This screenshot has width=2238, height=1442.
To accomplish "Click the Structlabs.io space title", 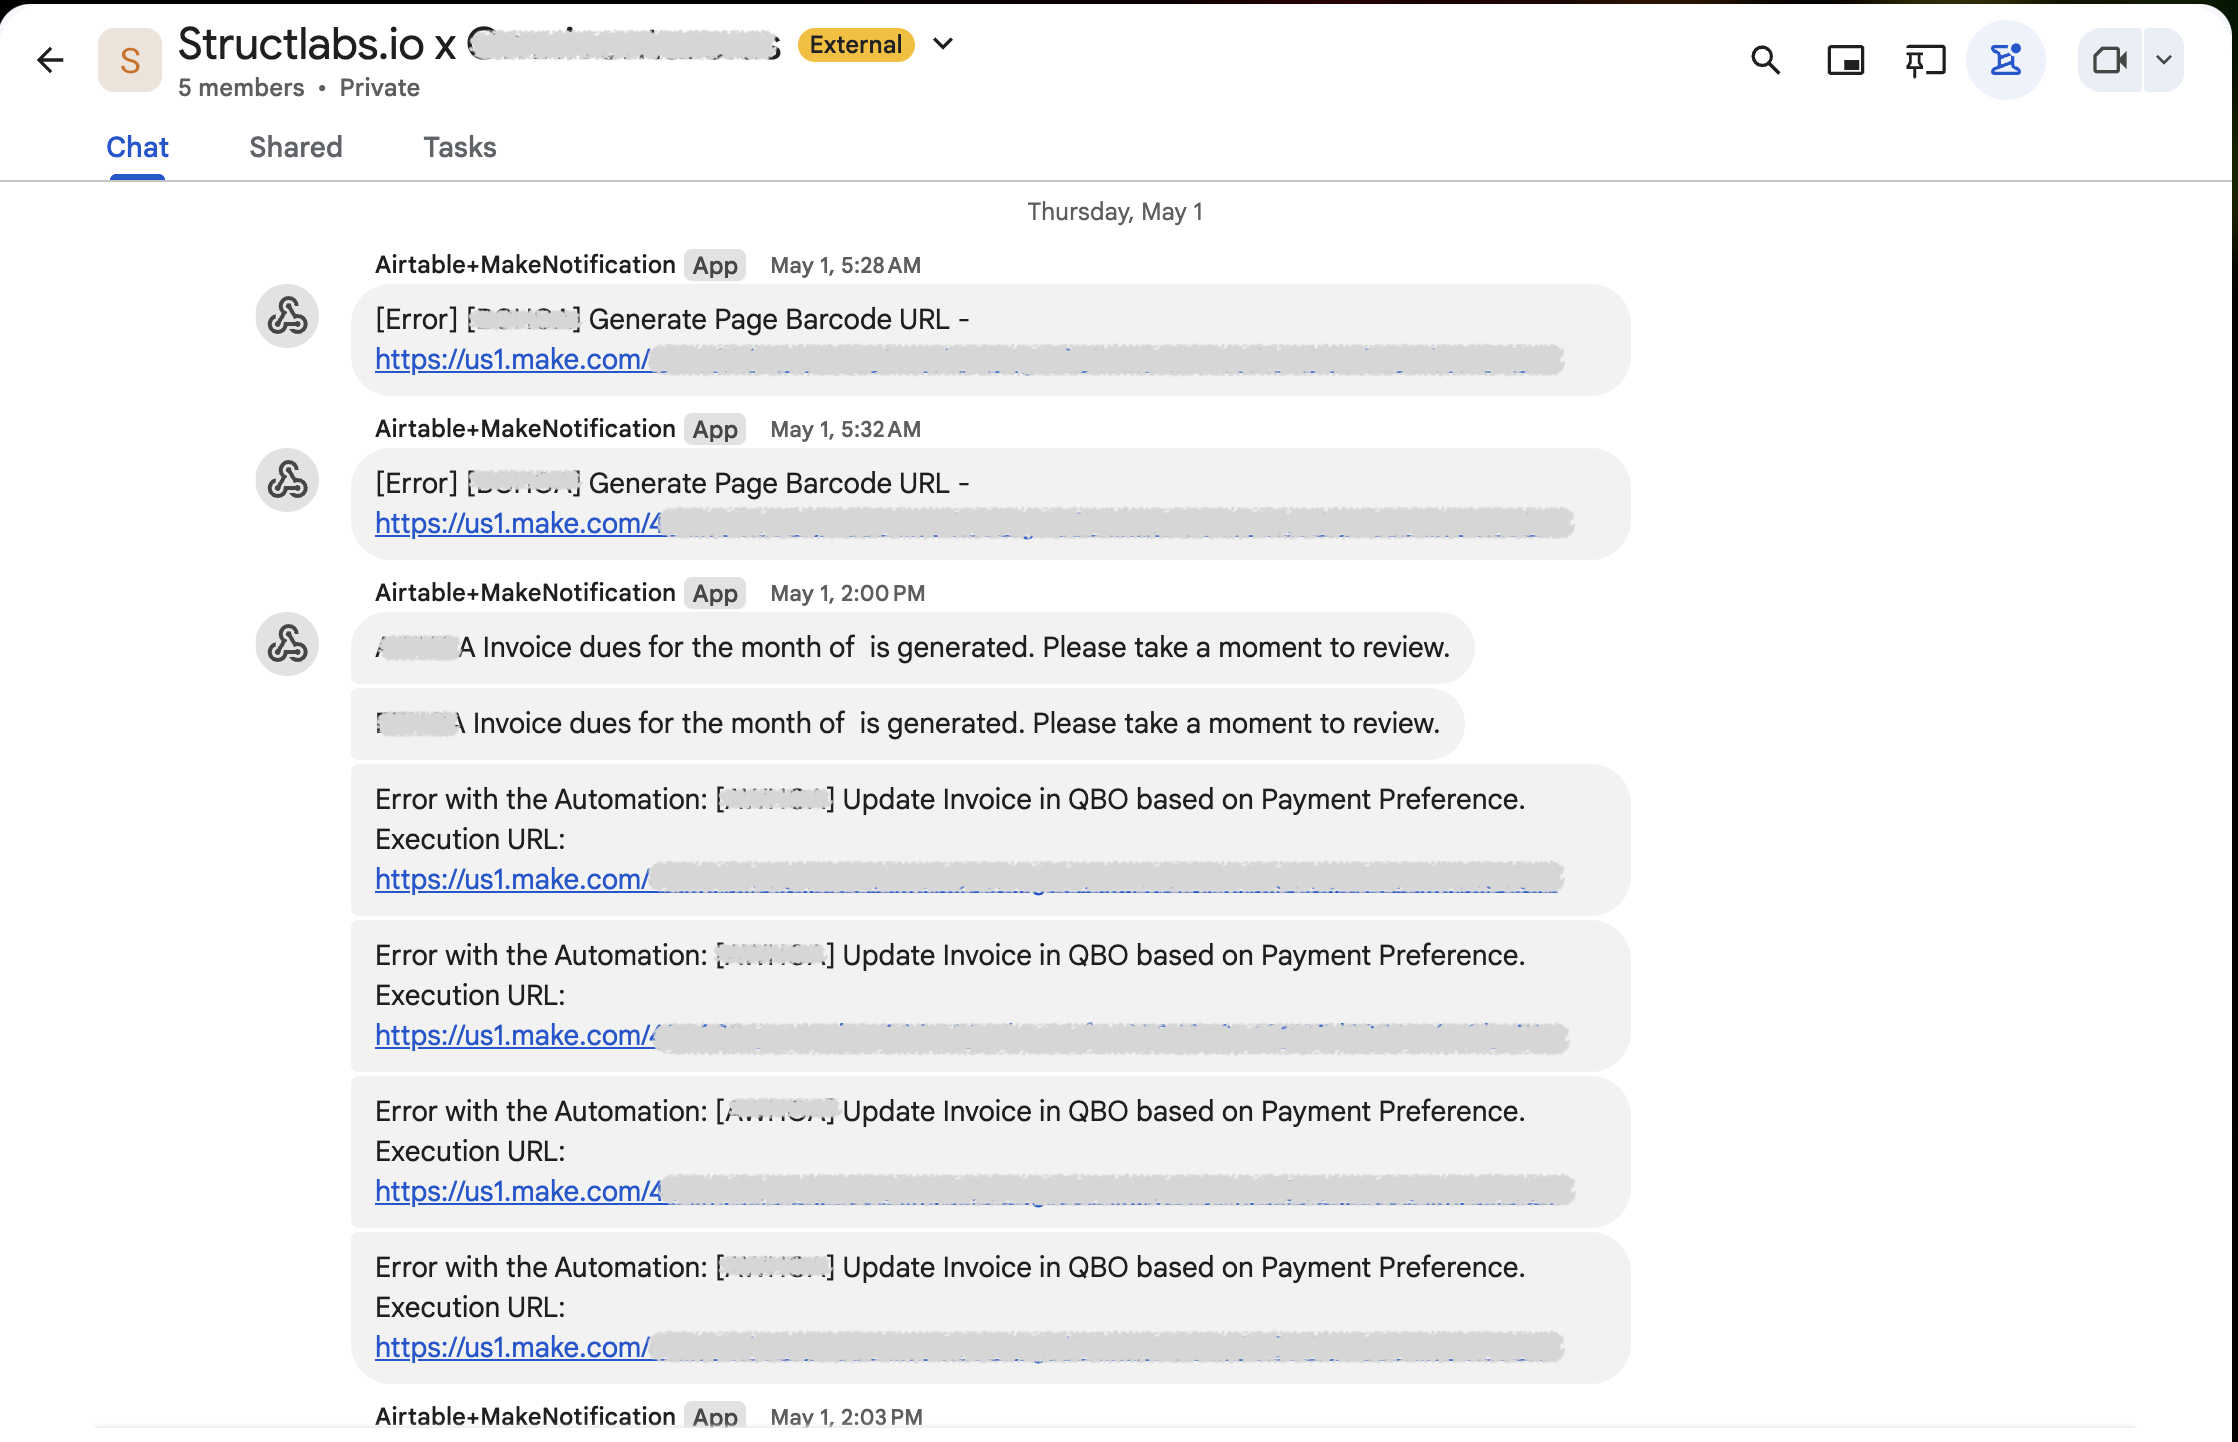I will [x=479, y=44].
